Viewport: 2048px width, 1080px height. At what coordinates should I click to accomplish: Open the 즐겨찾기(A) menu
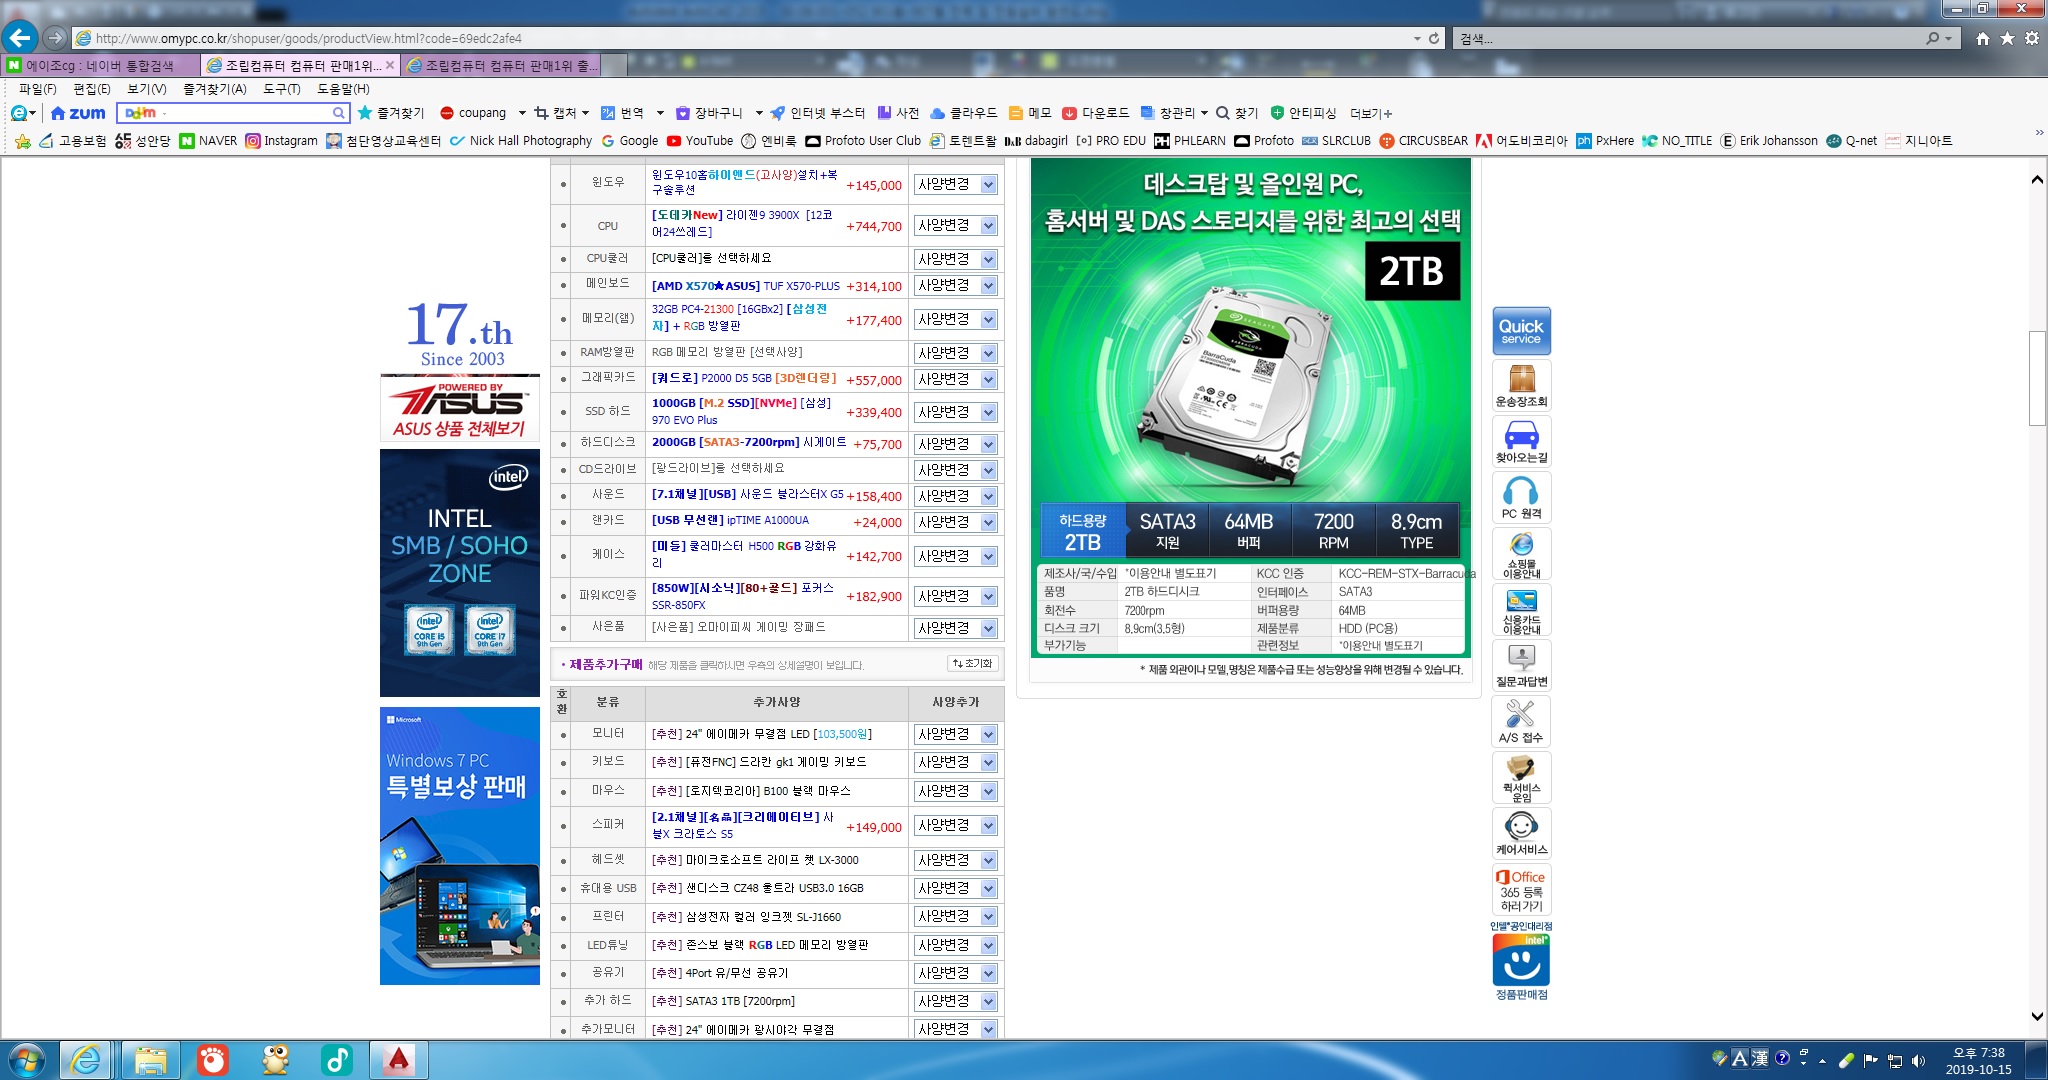point(214,89)
